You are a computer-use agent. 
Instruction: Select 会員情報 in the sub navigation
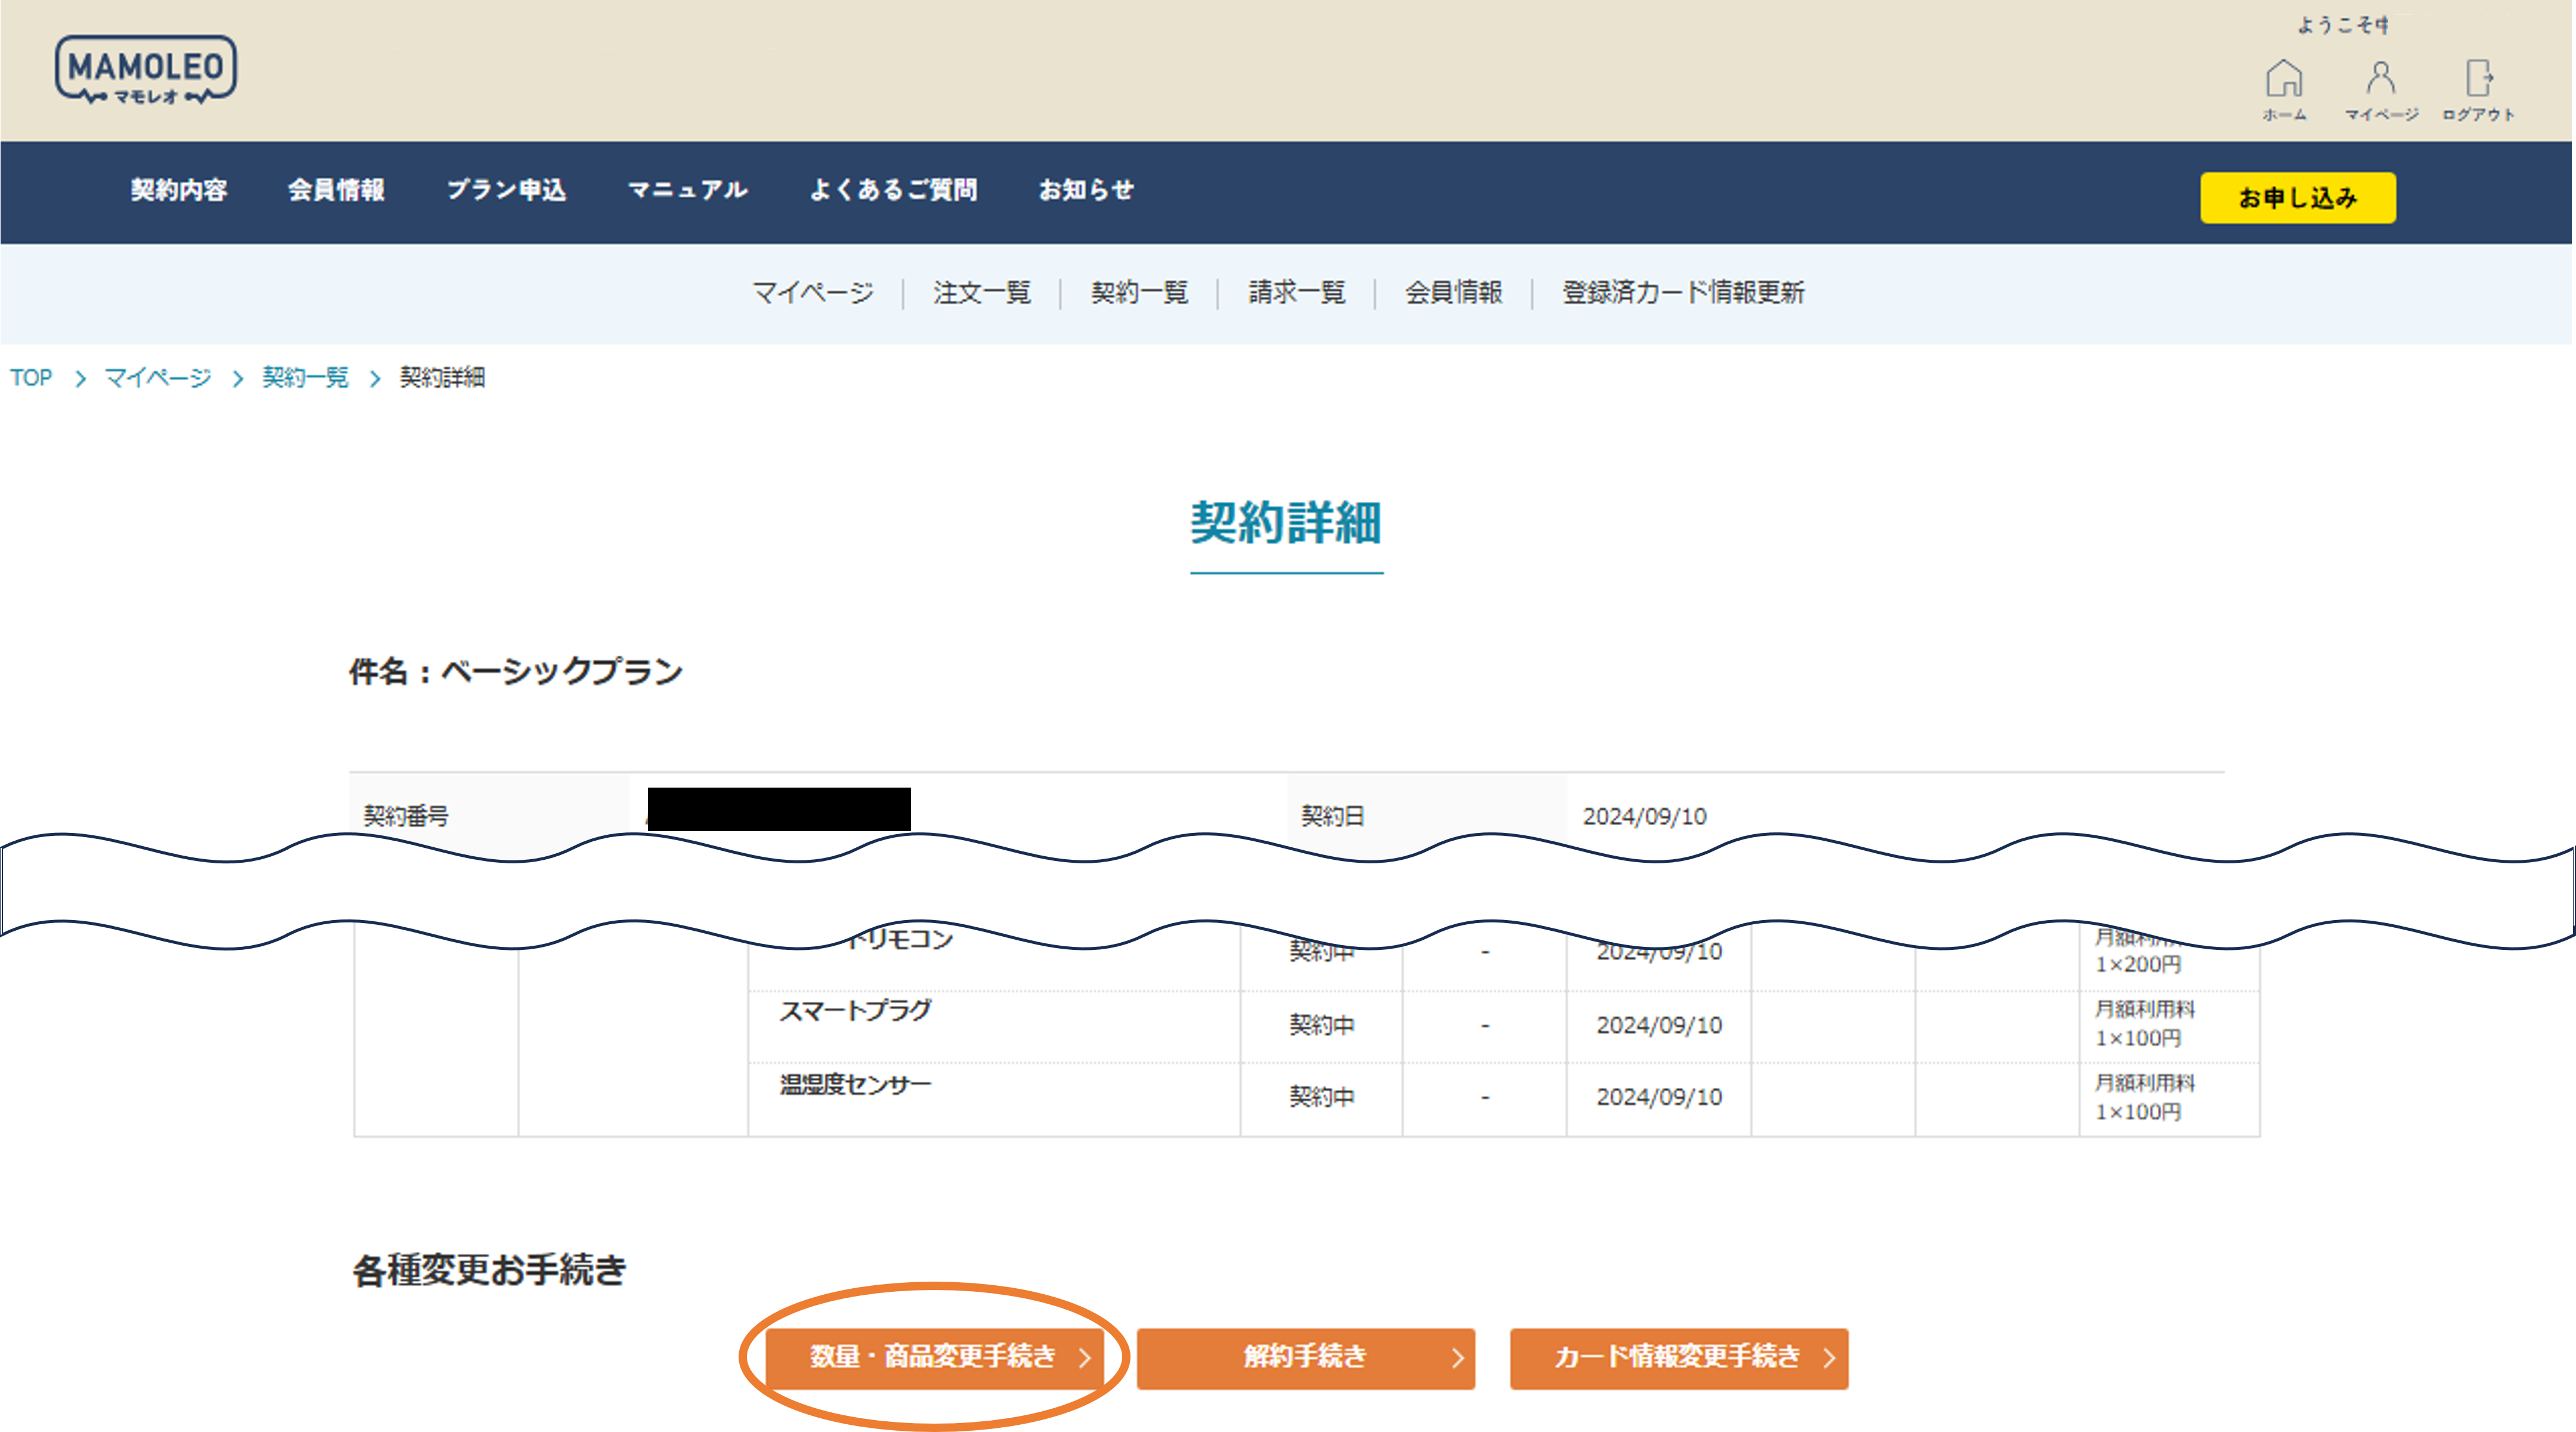pos(1454,292)
